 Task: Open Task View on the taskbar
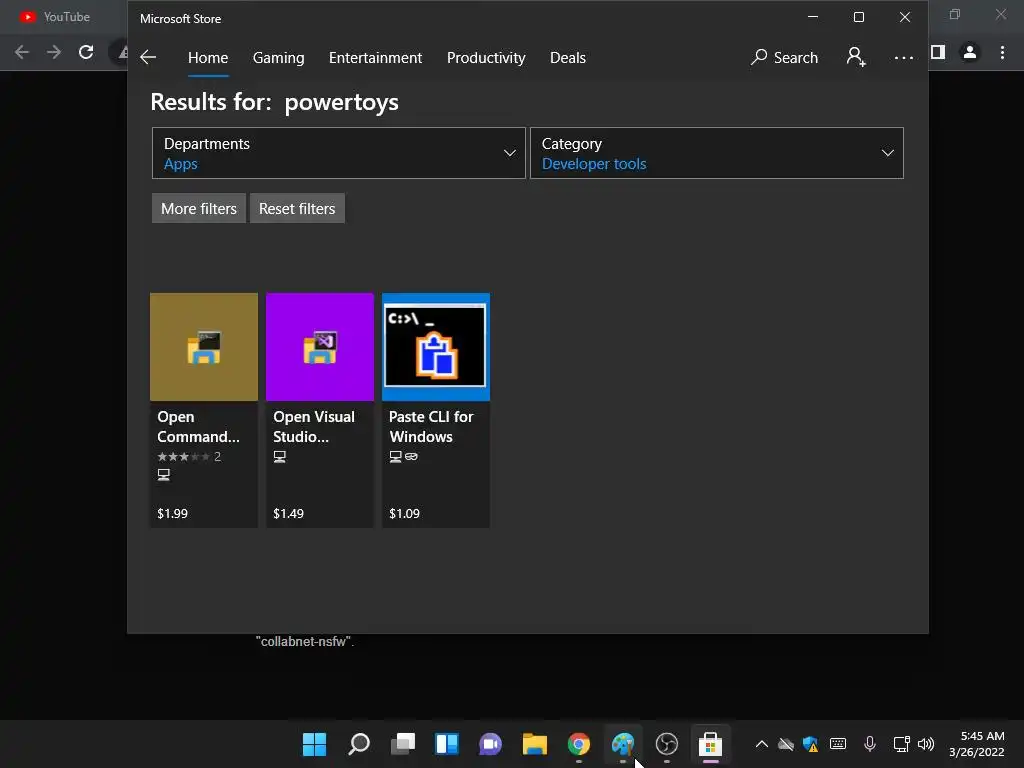[403, 744]
